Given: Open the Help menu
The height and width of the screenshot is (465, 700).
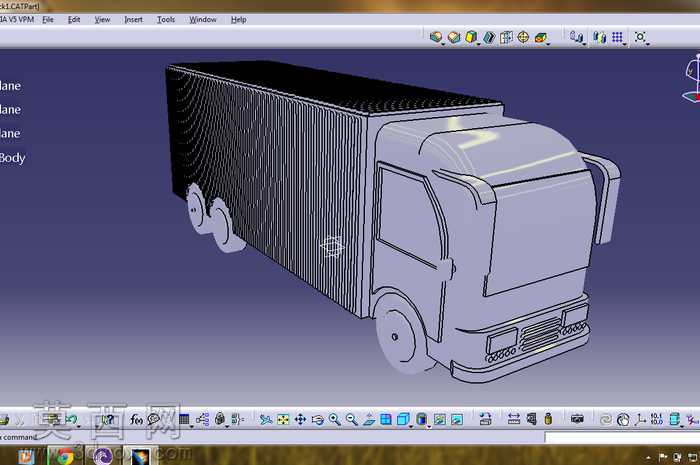Looking at the screenshot, I should coord(238,20).
